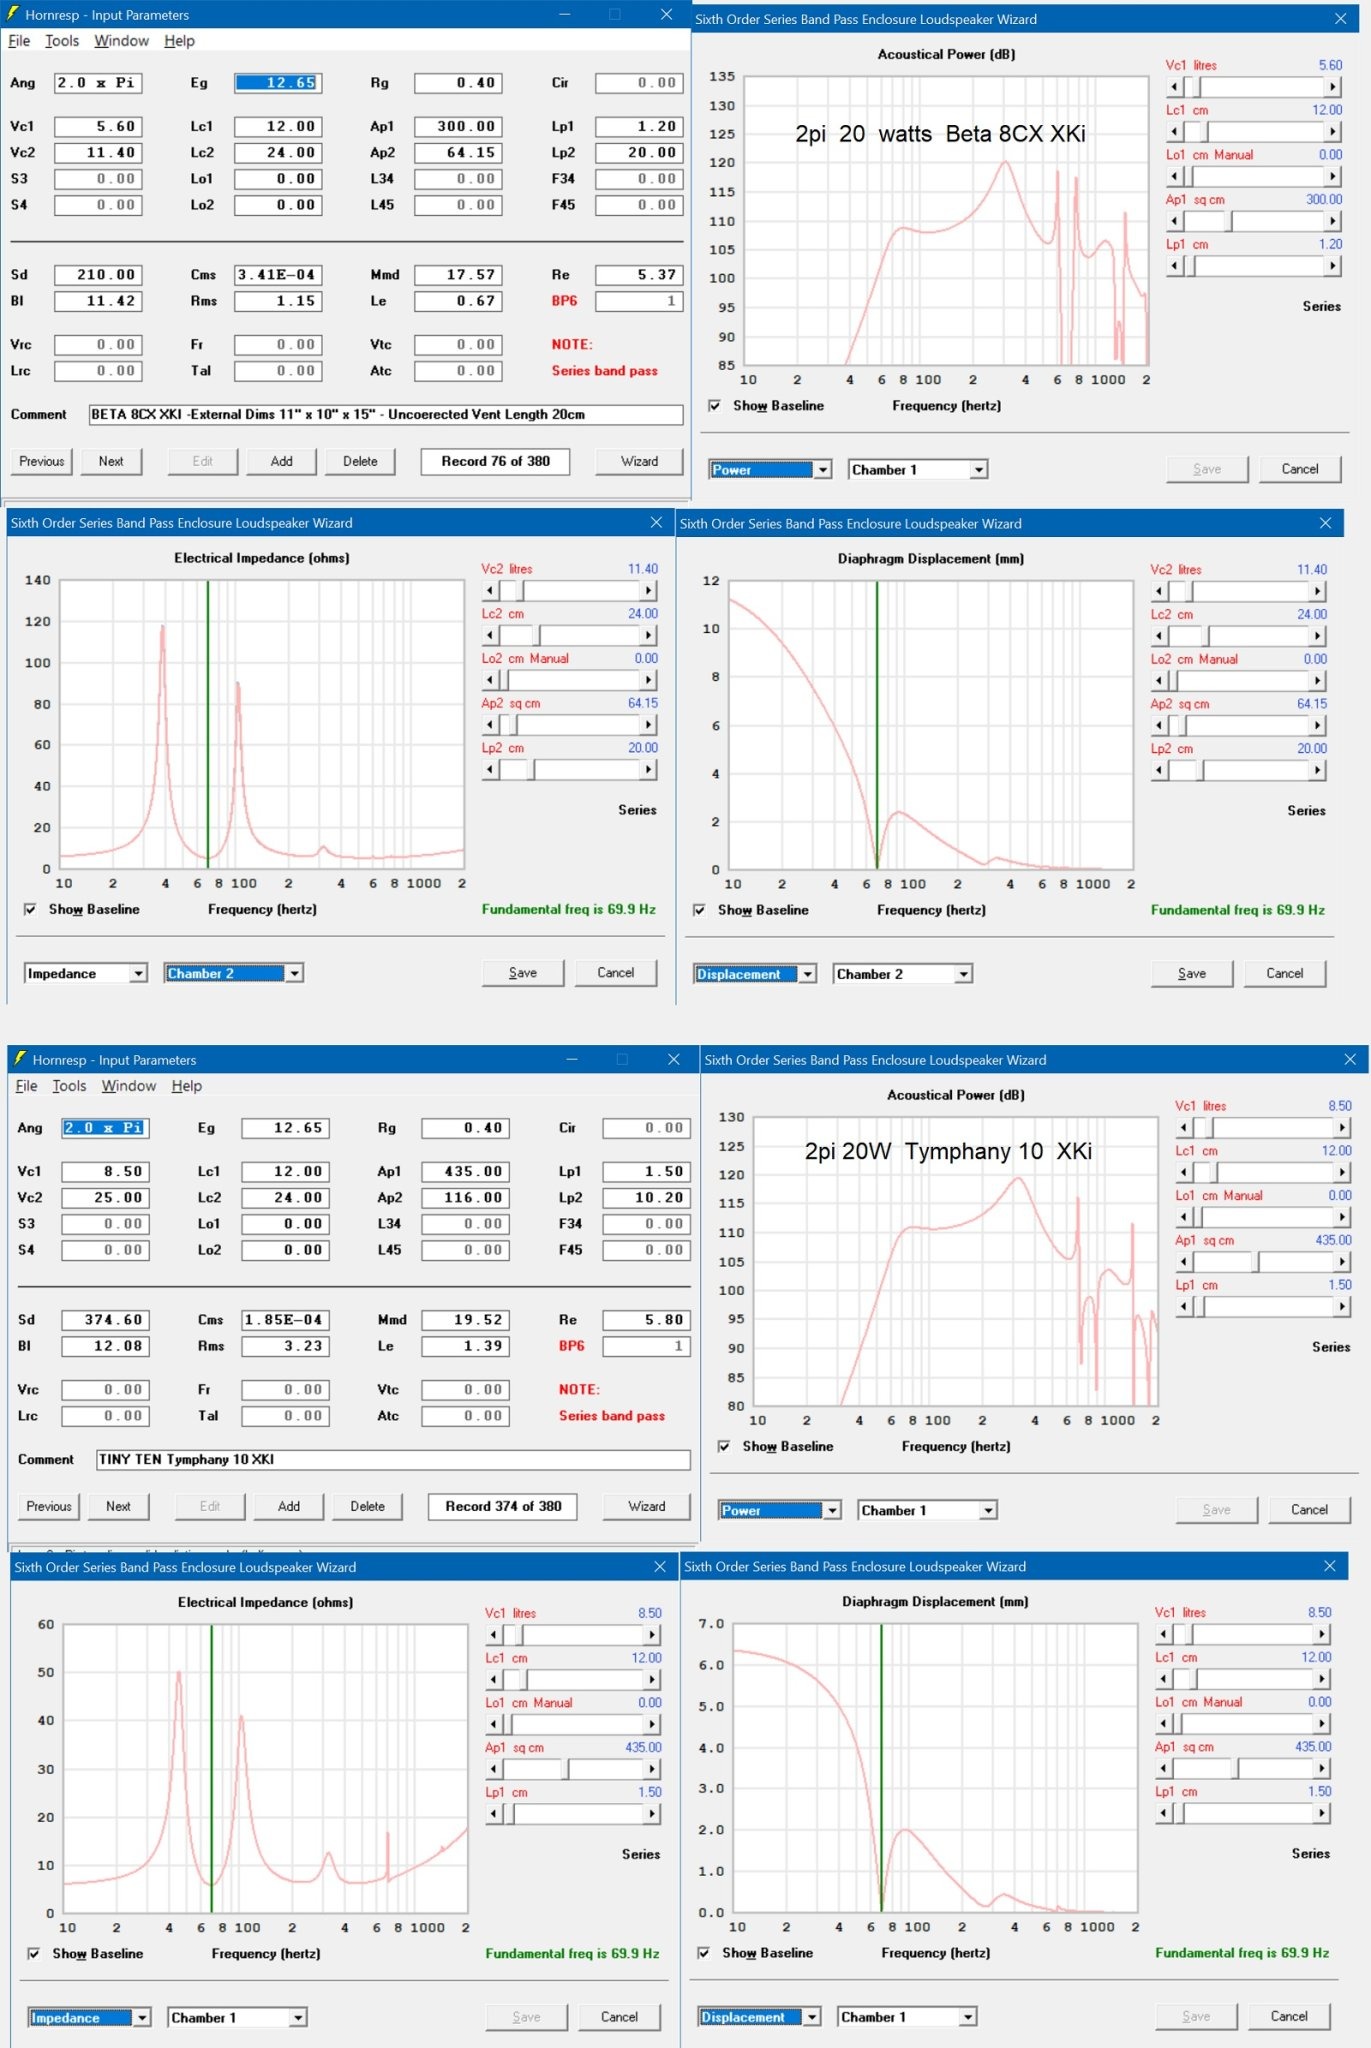The width and height of the screenshot is (1371, 2048).
Task: Toggle Show Baseline in Tymphany power wizard
Action: click(x=725, y=1446)
